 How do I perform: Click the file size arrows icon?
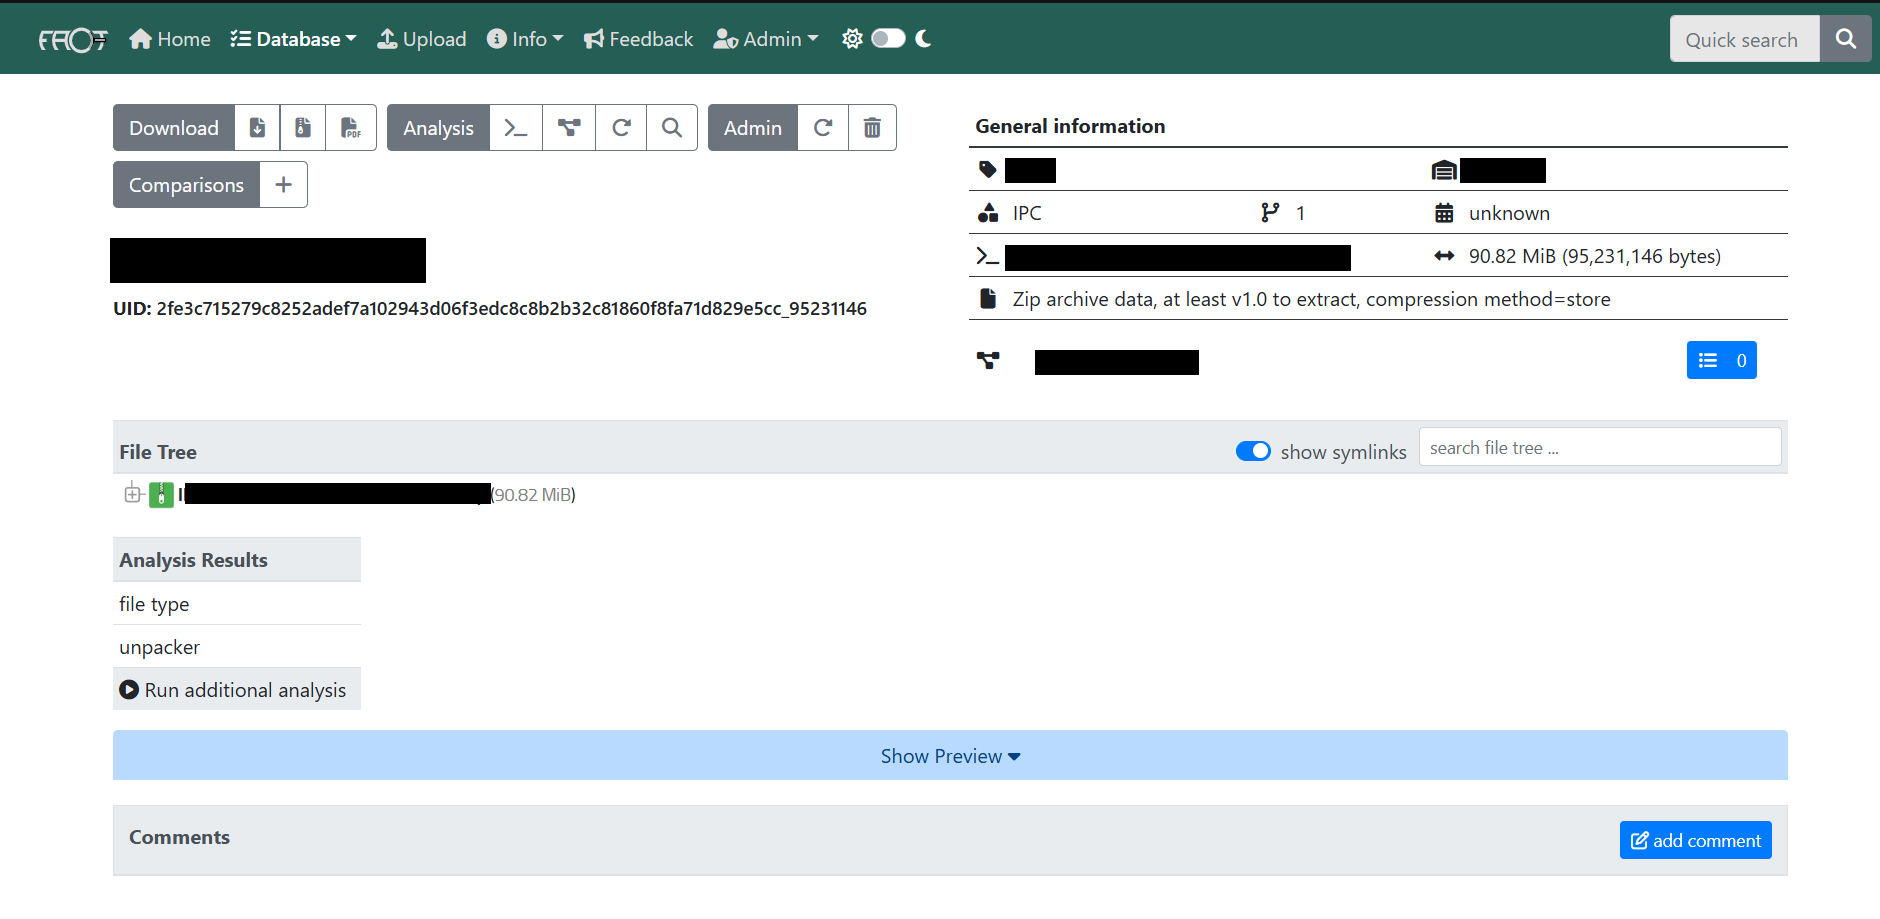(x=1444, y=256)
